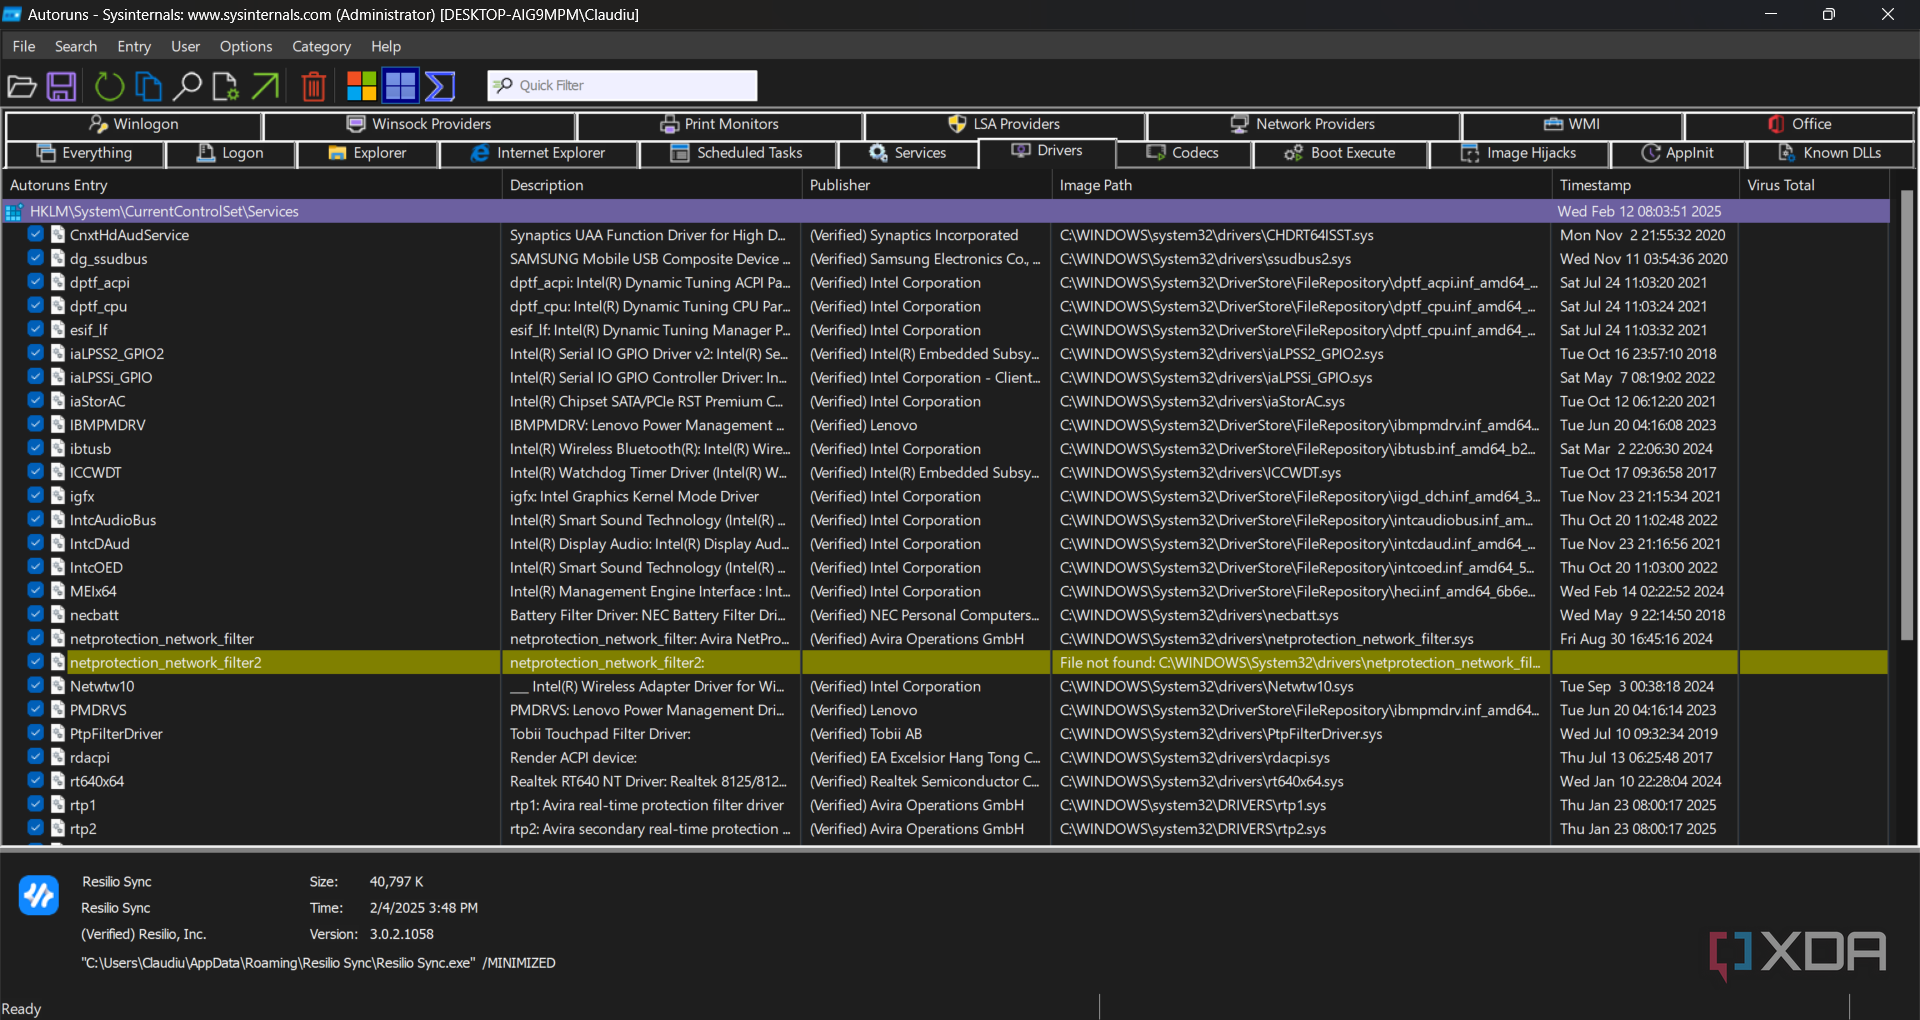
Task: Uncheck the rtp2 driver checkbox
Action: 35,828
